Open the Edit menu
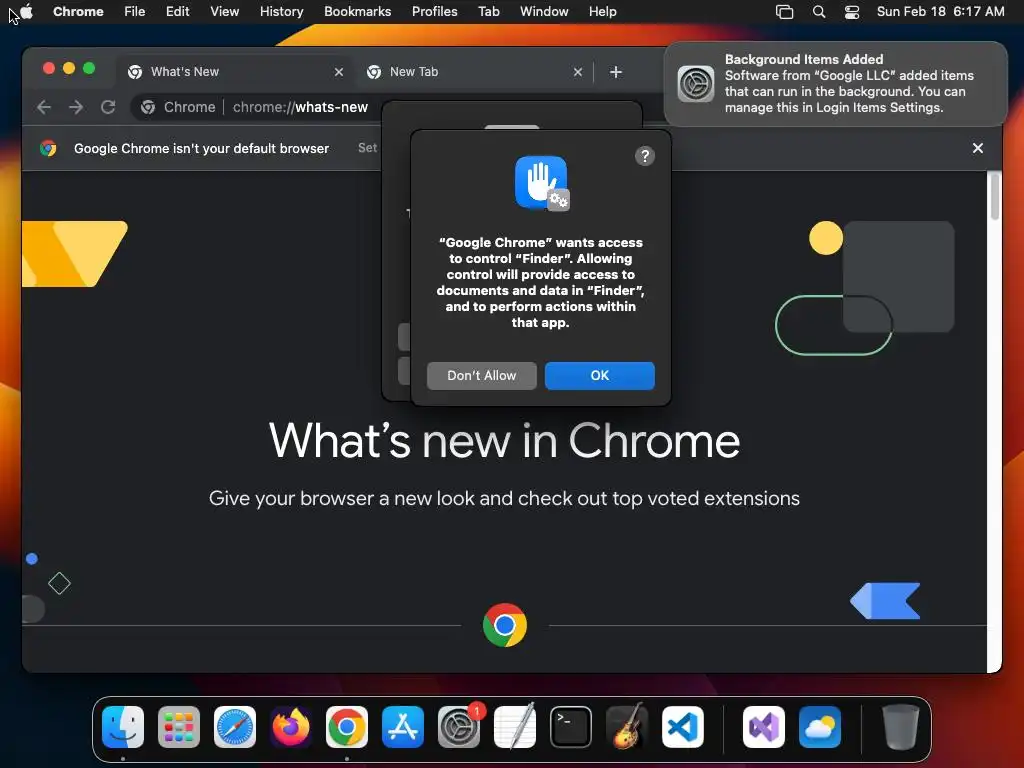The width and height of the screenshot is (1024, 768). [178, 12]
